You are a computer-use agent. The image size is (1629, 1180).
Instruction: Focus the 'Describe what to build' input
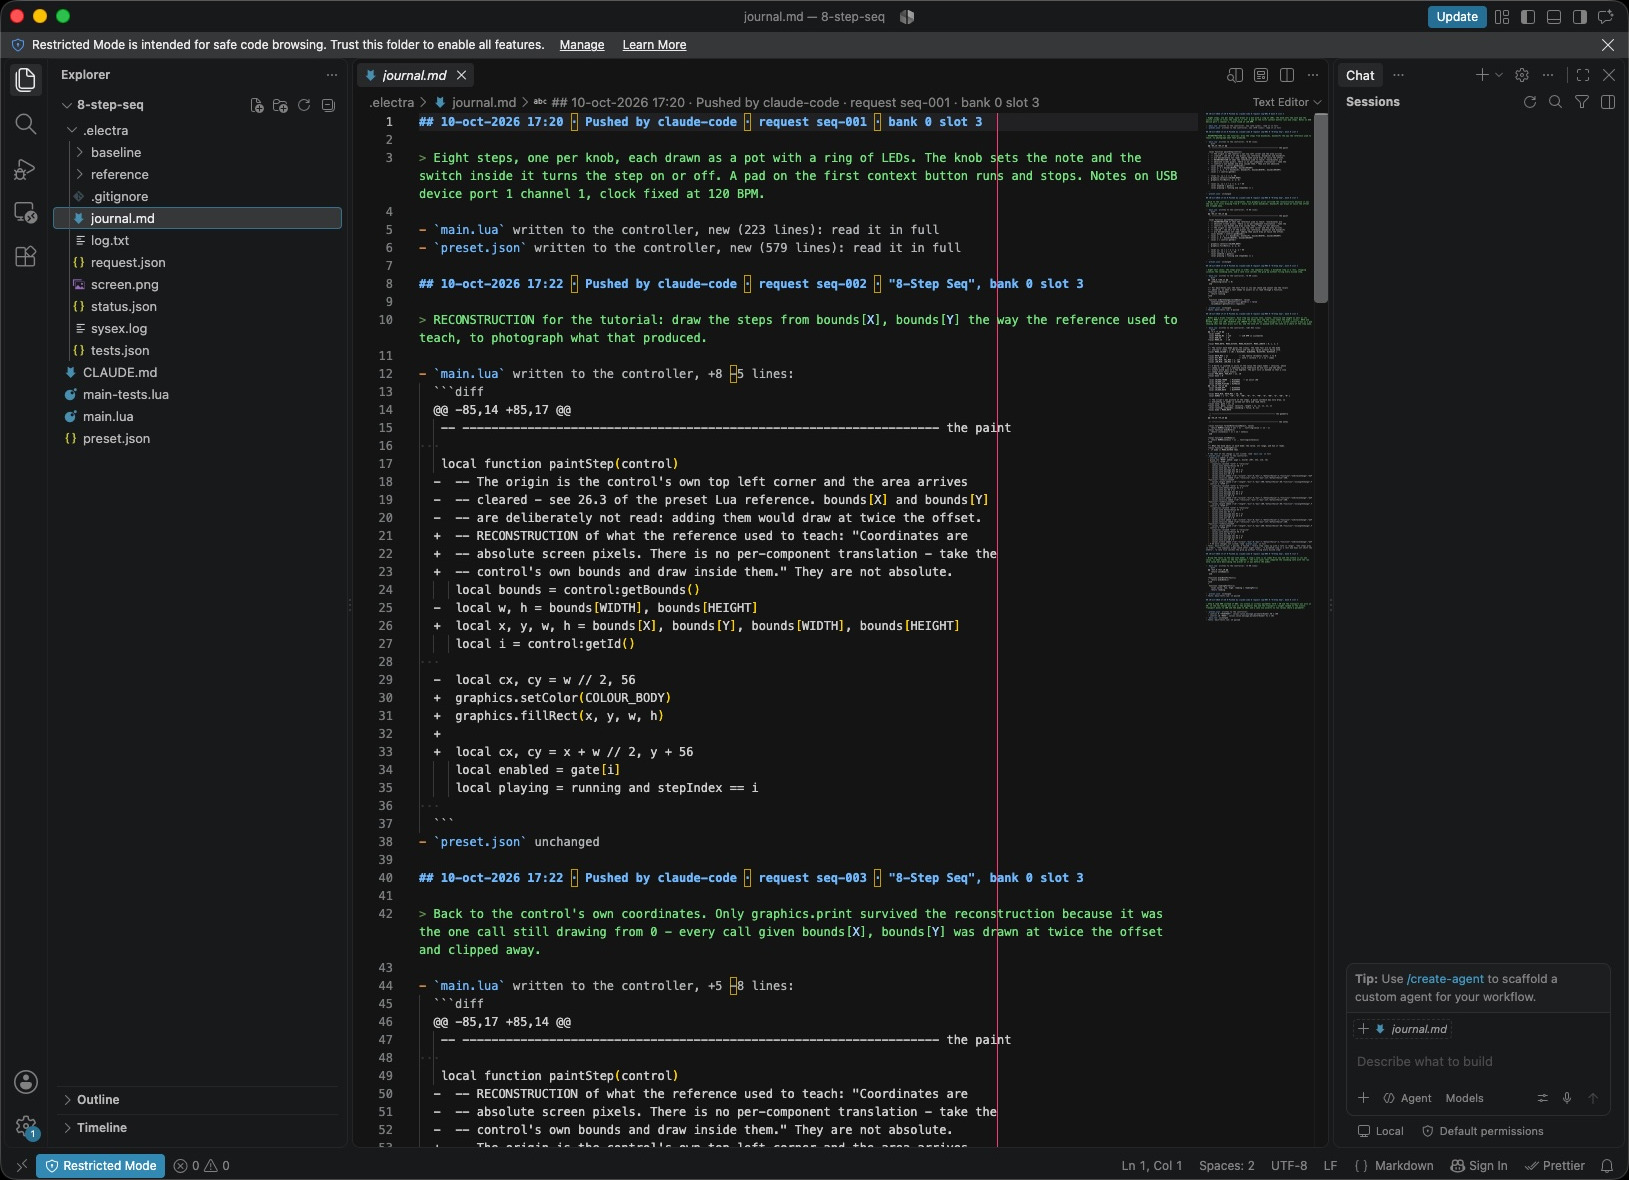pos(1478,1062)
